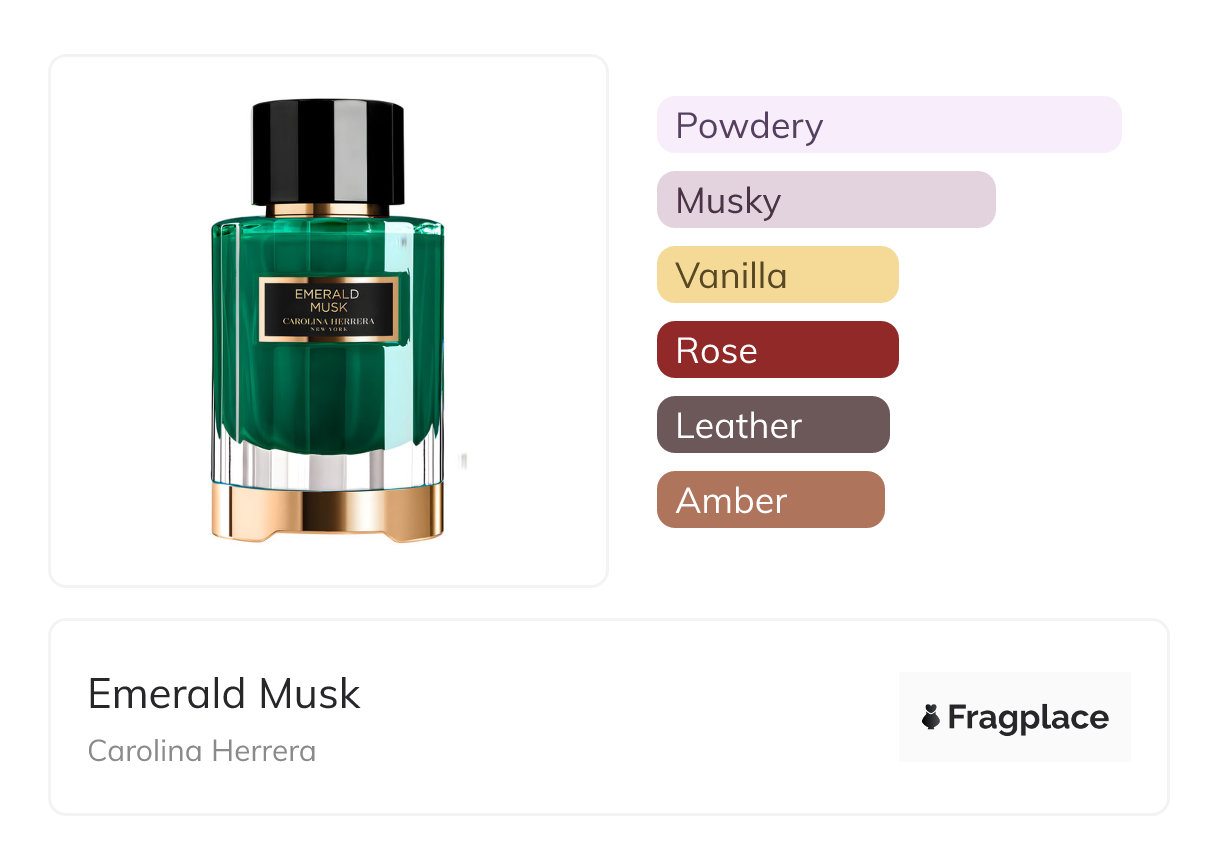
Task: Pick the Rose accord bar
Action: (x=778, y=350)
